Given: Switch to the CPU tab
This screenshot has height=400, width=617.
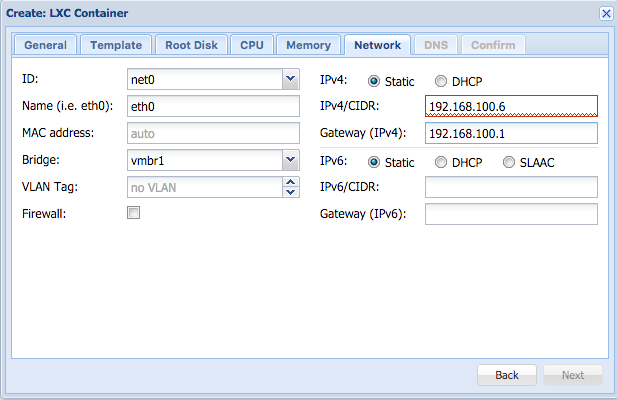Looking at the screenshot, I should 252,45.
